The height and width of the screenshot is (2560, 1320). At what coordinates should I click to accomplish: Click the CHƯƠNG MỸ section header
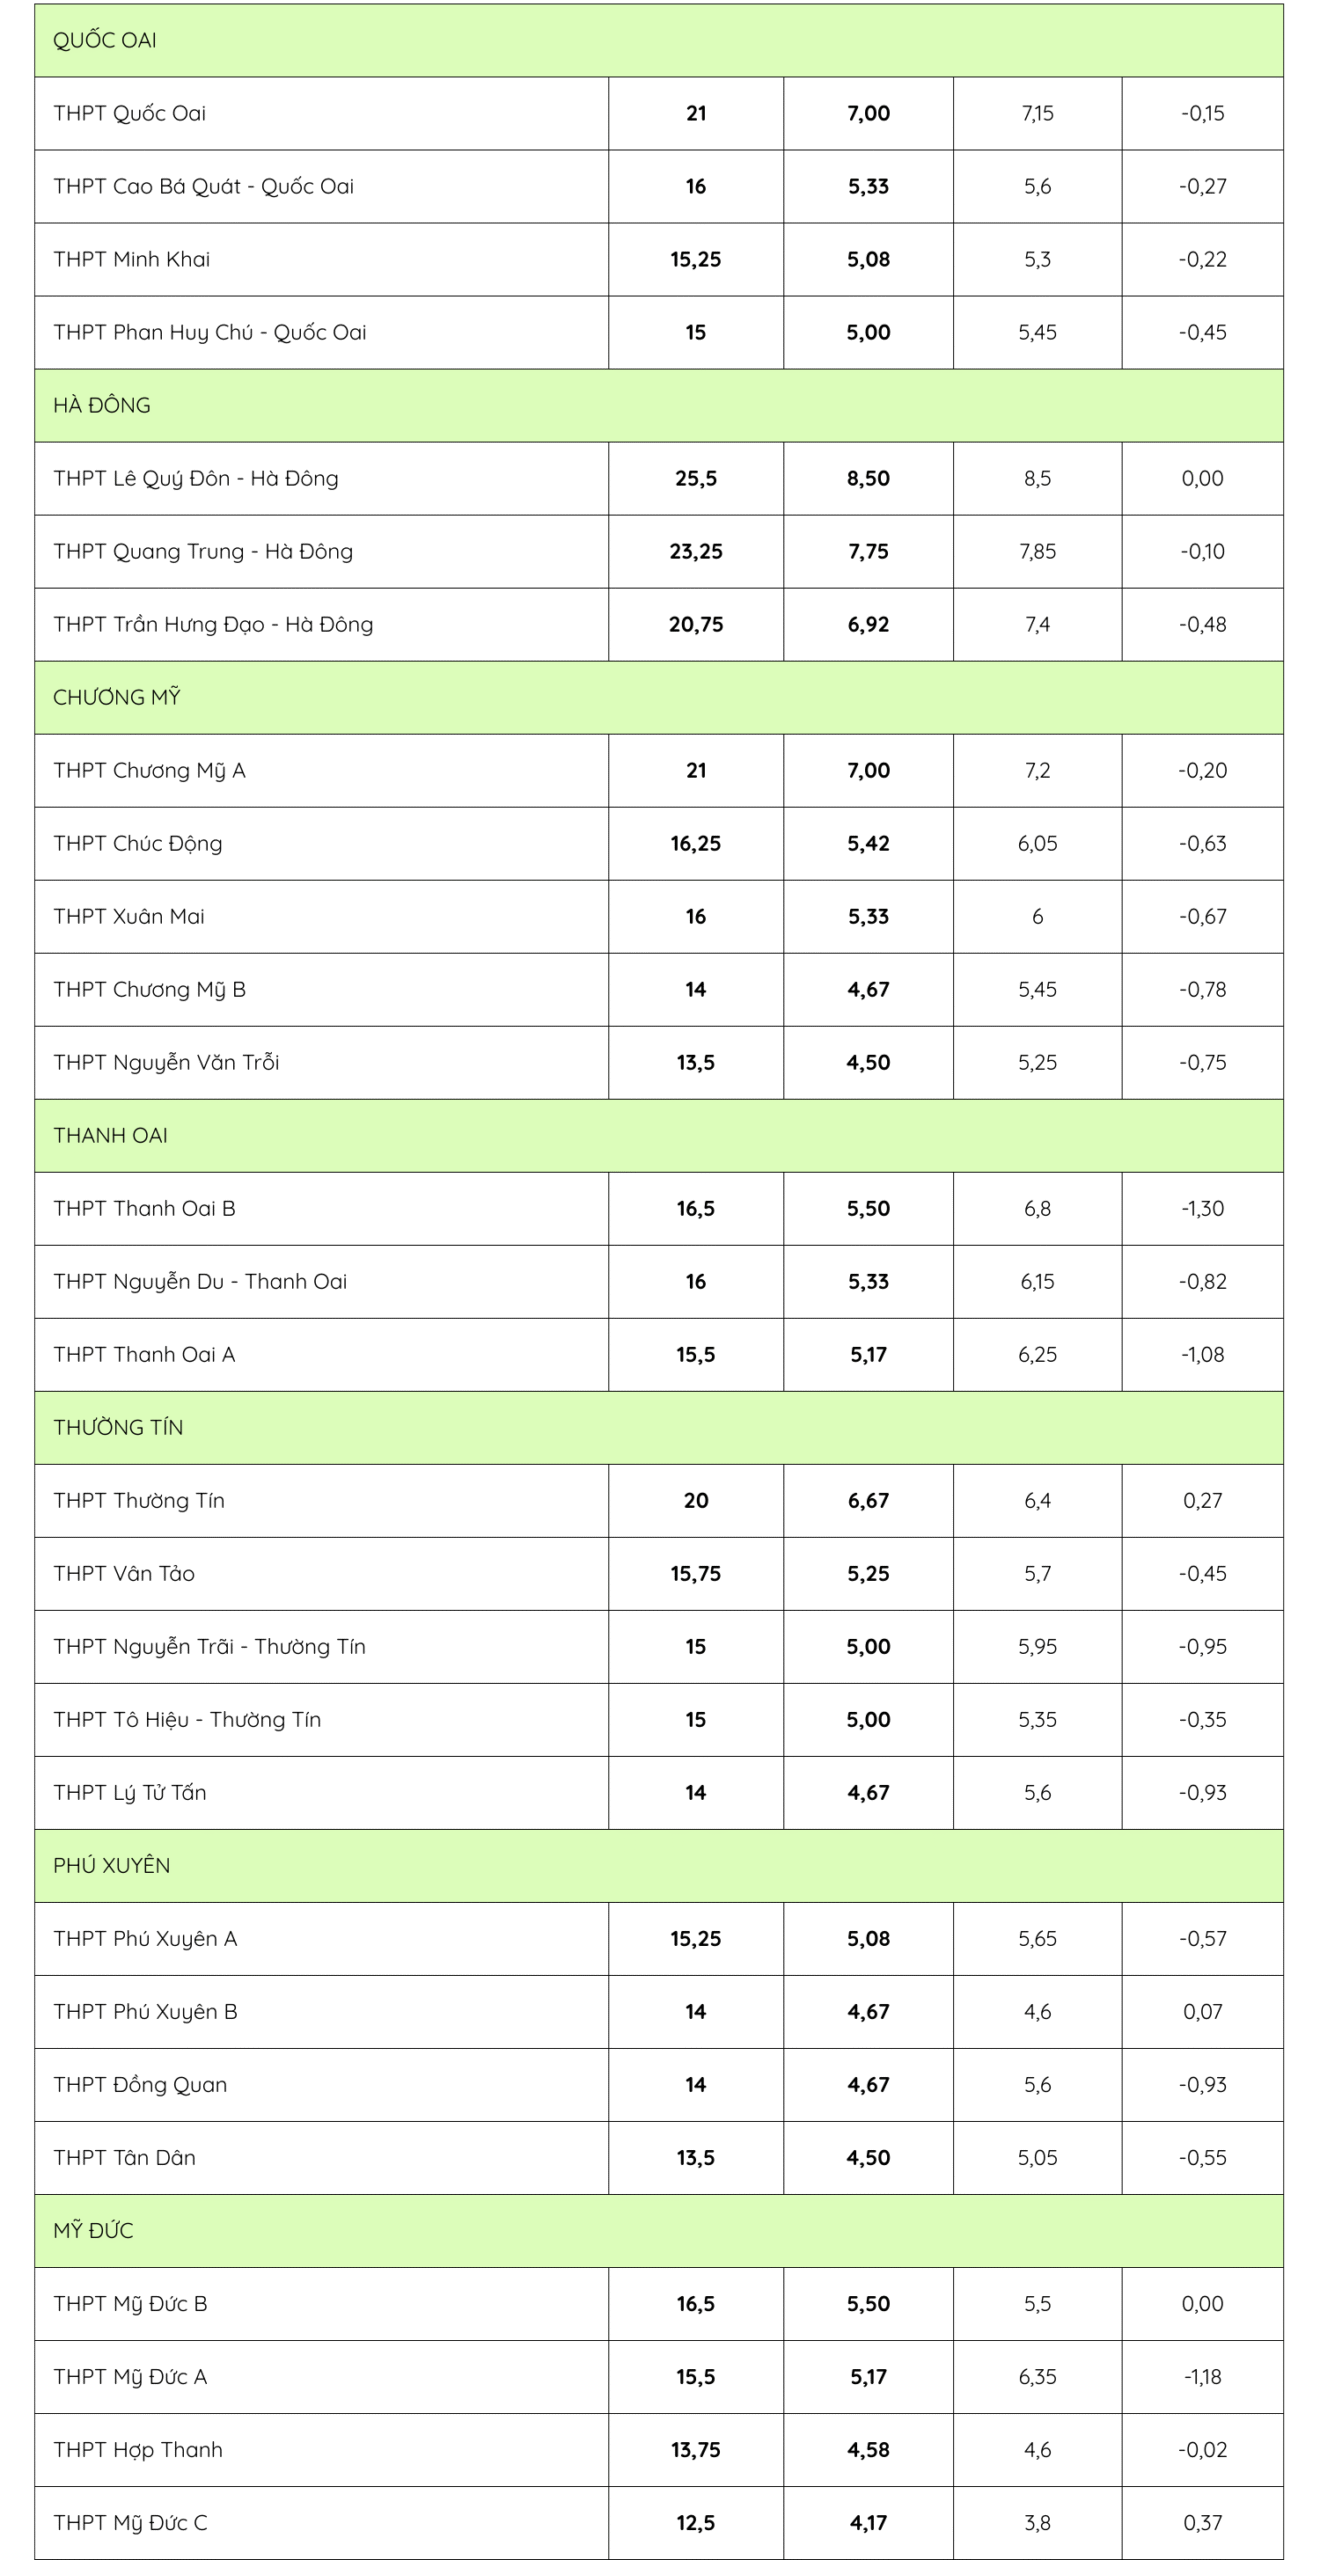tap(116, 697)
